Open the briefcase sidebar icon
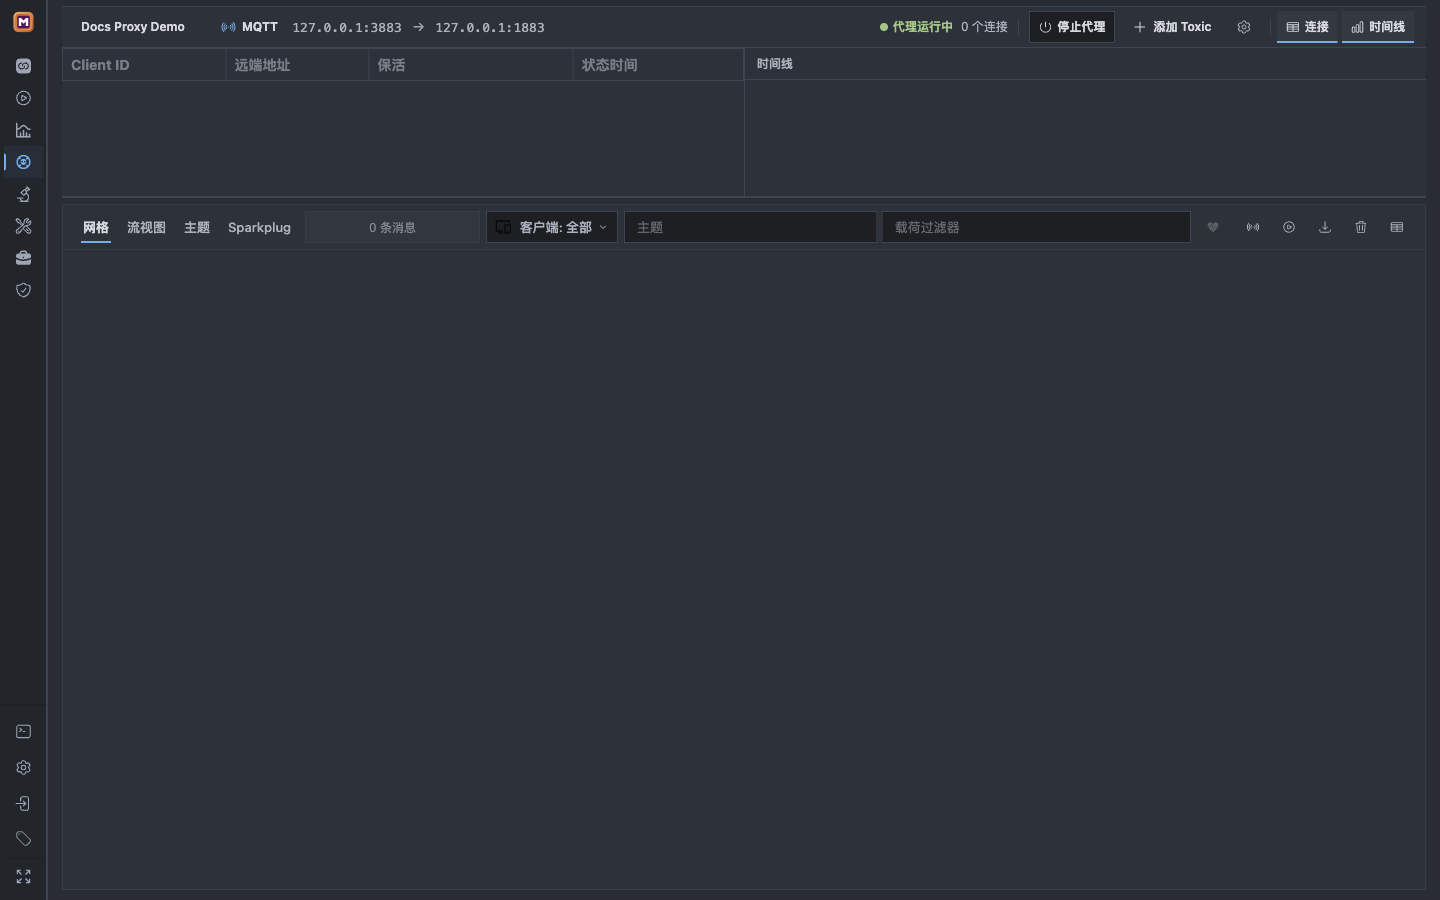The width and height of the screenshot is (1440, 900). coord(23,258)
